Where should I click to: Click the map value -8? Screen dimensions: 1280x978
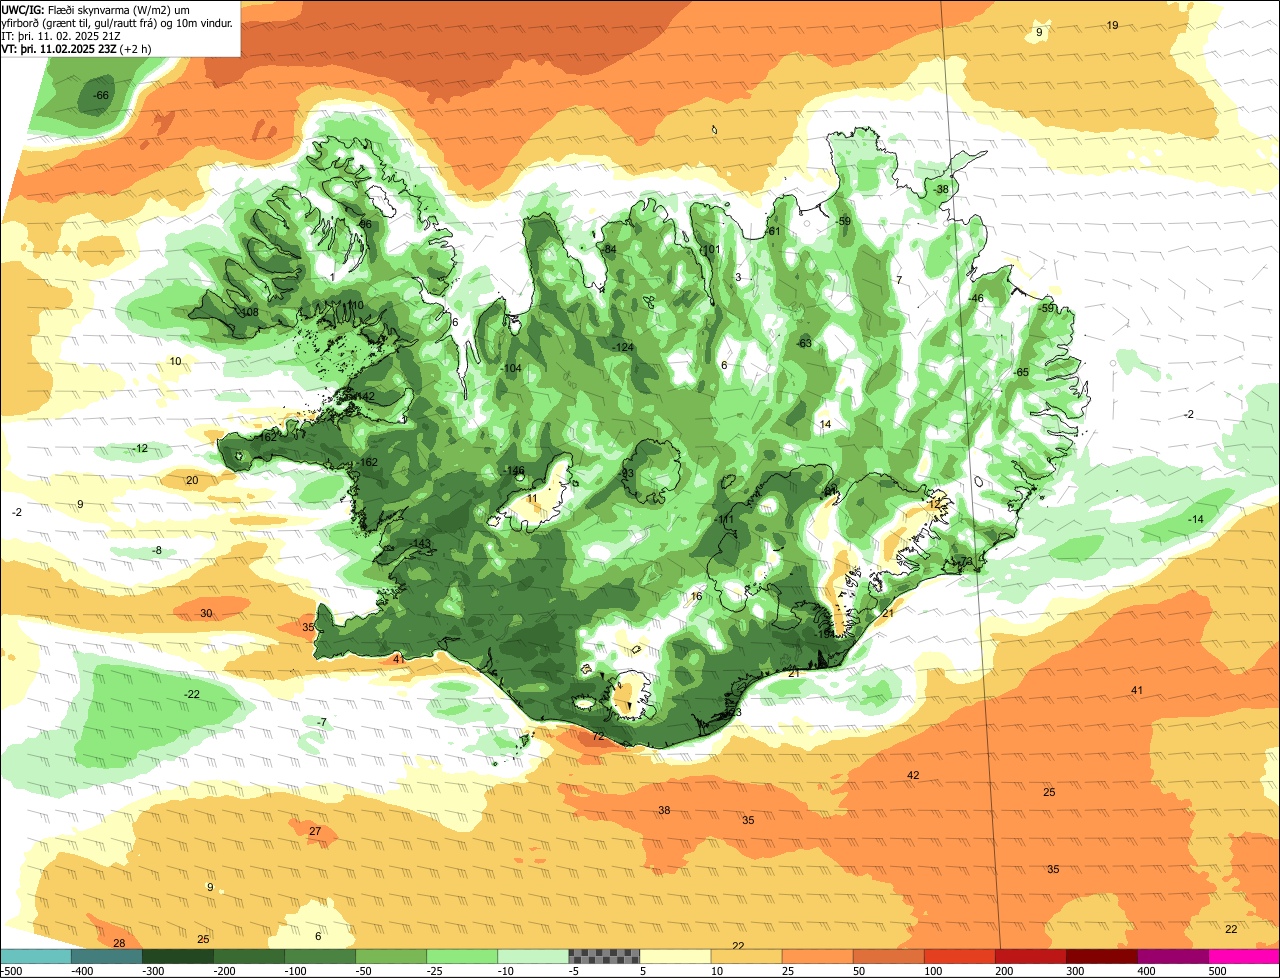(157, 551)
